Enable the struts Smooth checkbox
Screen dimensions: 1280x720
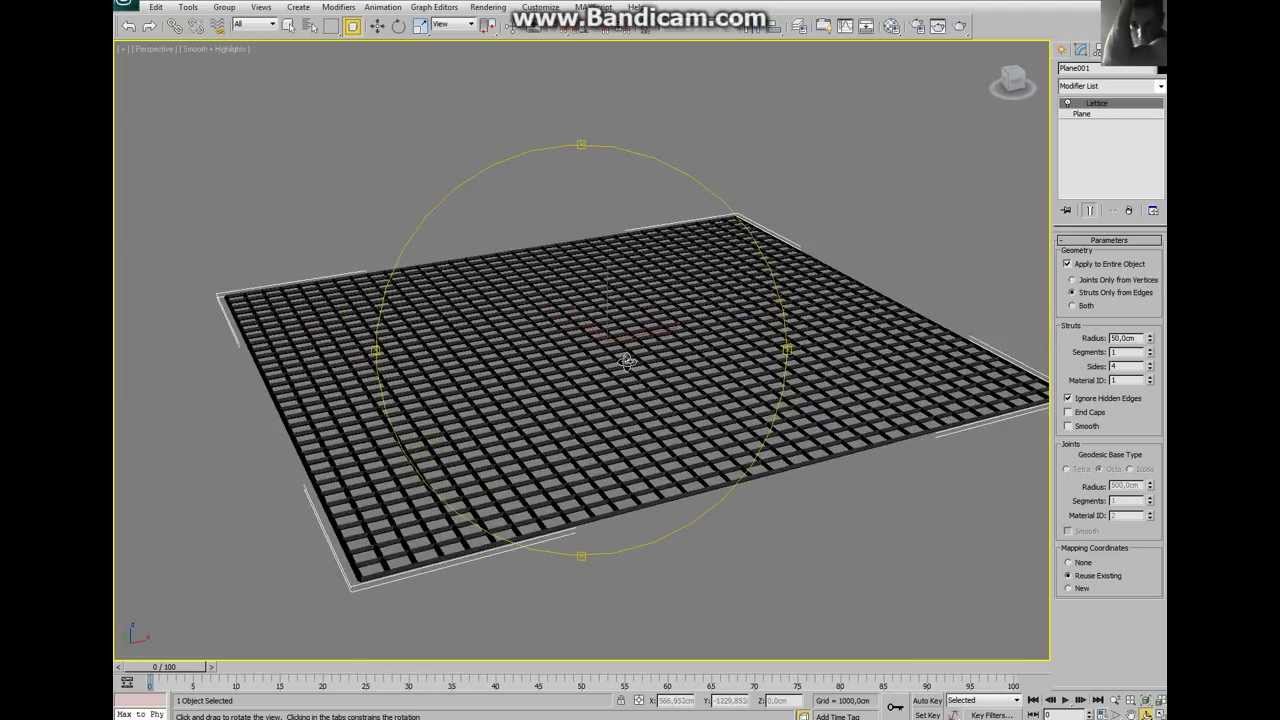[x=1068, y=426]
